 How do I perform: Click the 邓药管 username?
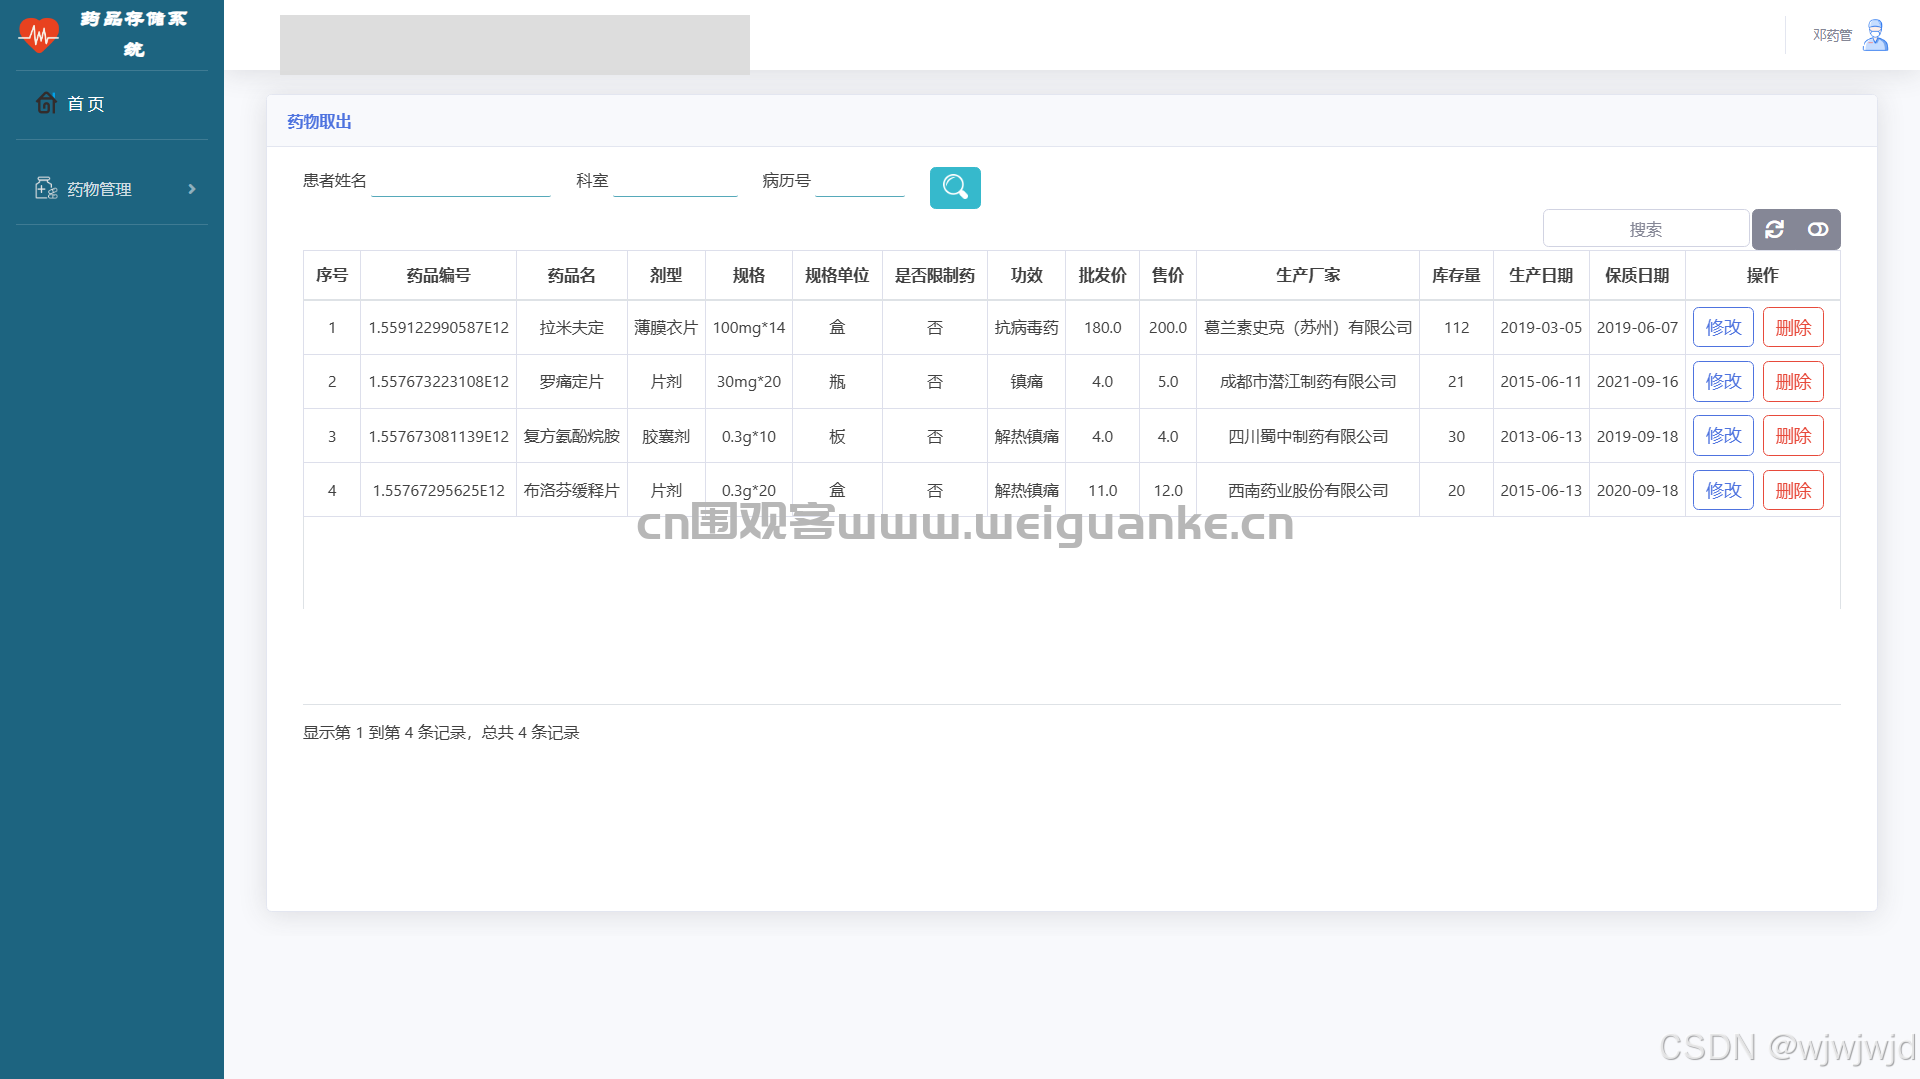[1832, 35]
